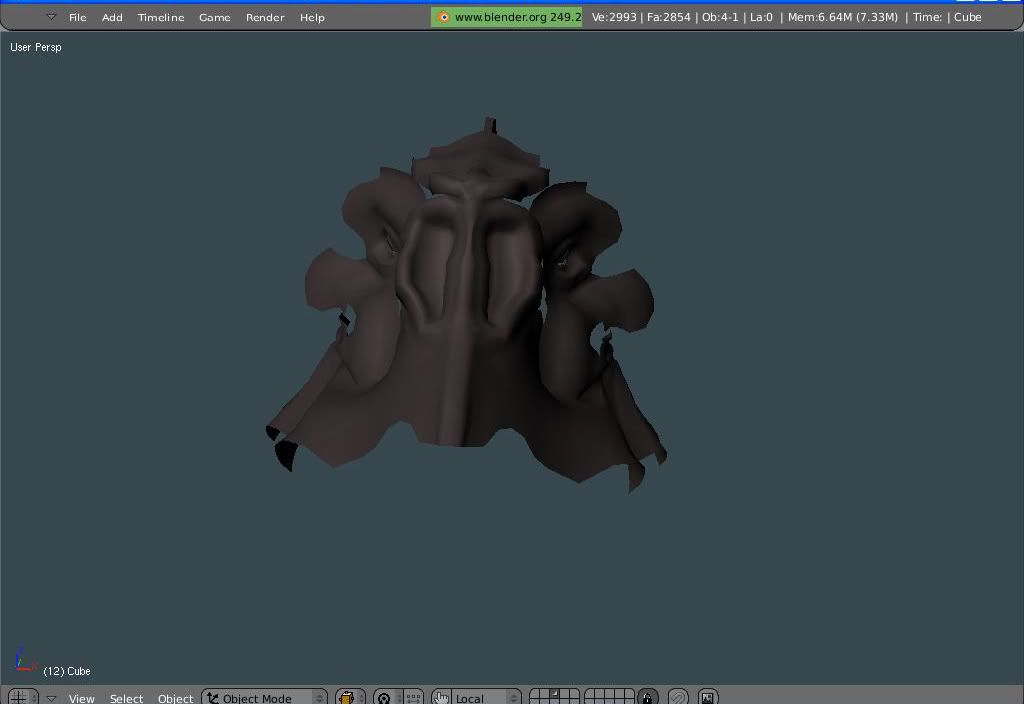The image size is (1024, 704).
Task: Open the Timeline menu
Action: tap(161, 17)
